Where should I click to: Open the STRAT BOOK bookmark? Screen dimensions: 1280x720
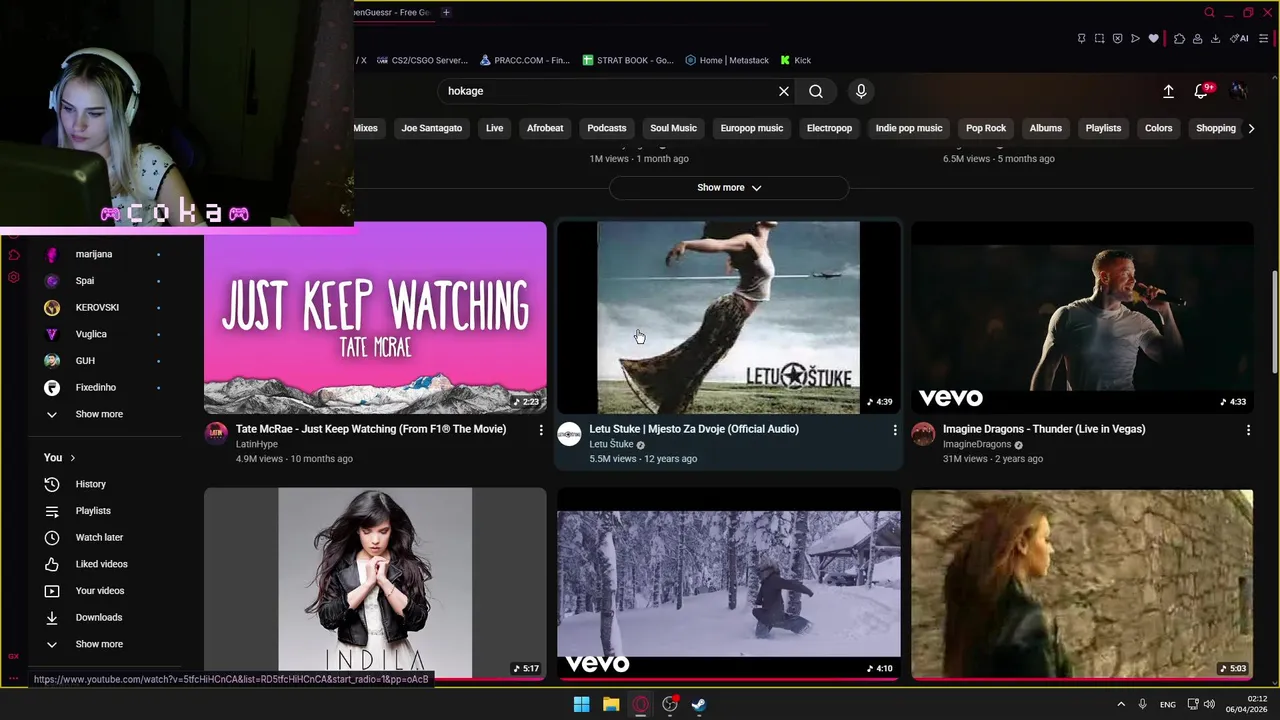[628, 60]
